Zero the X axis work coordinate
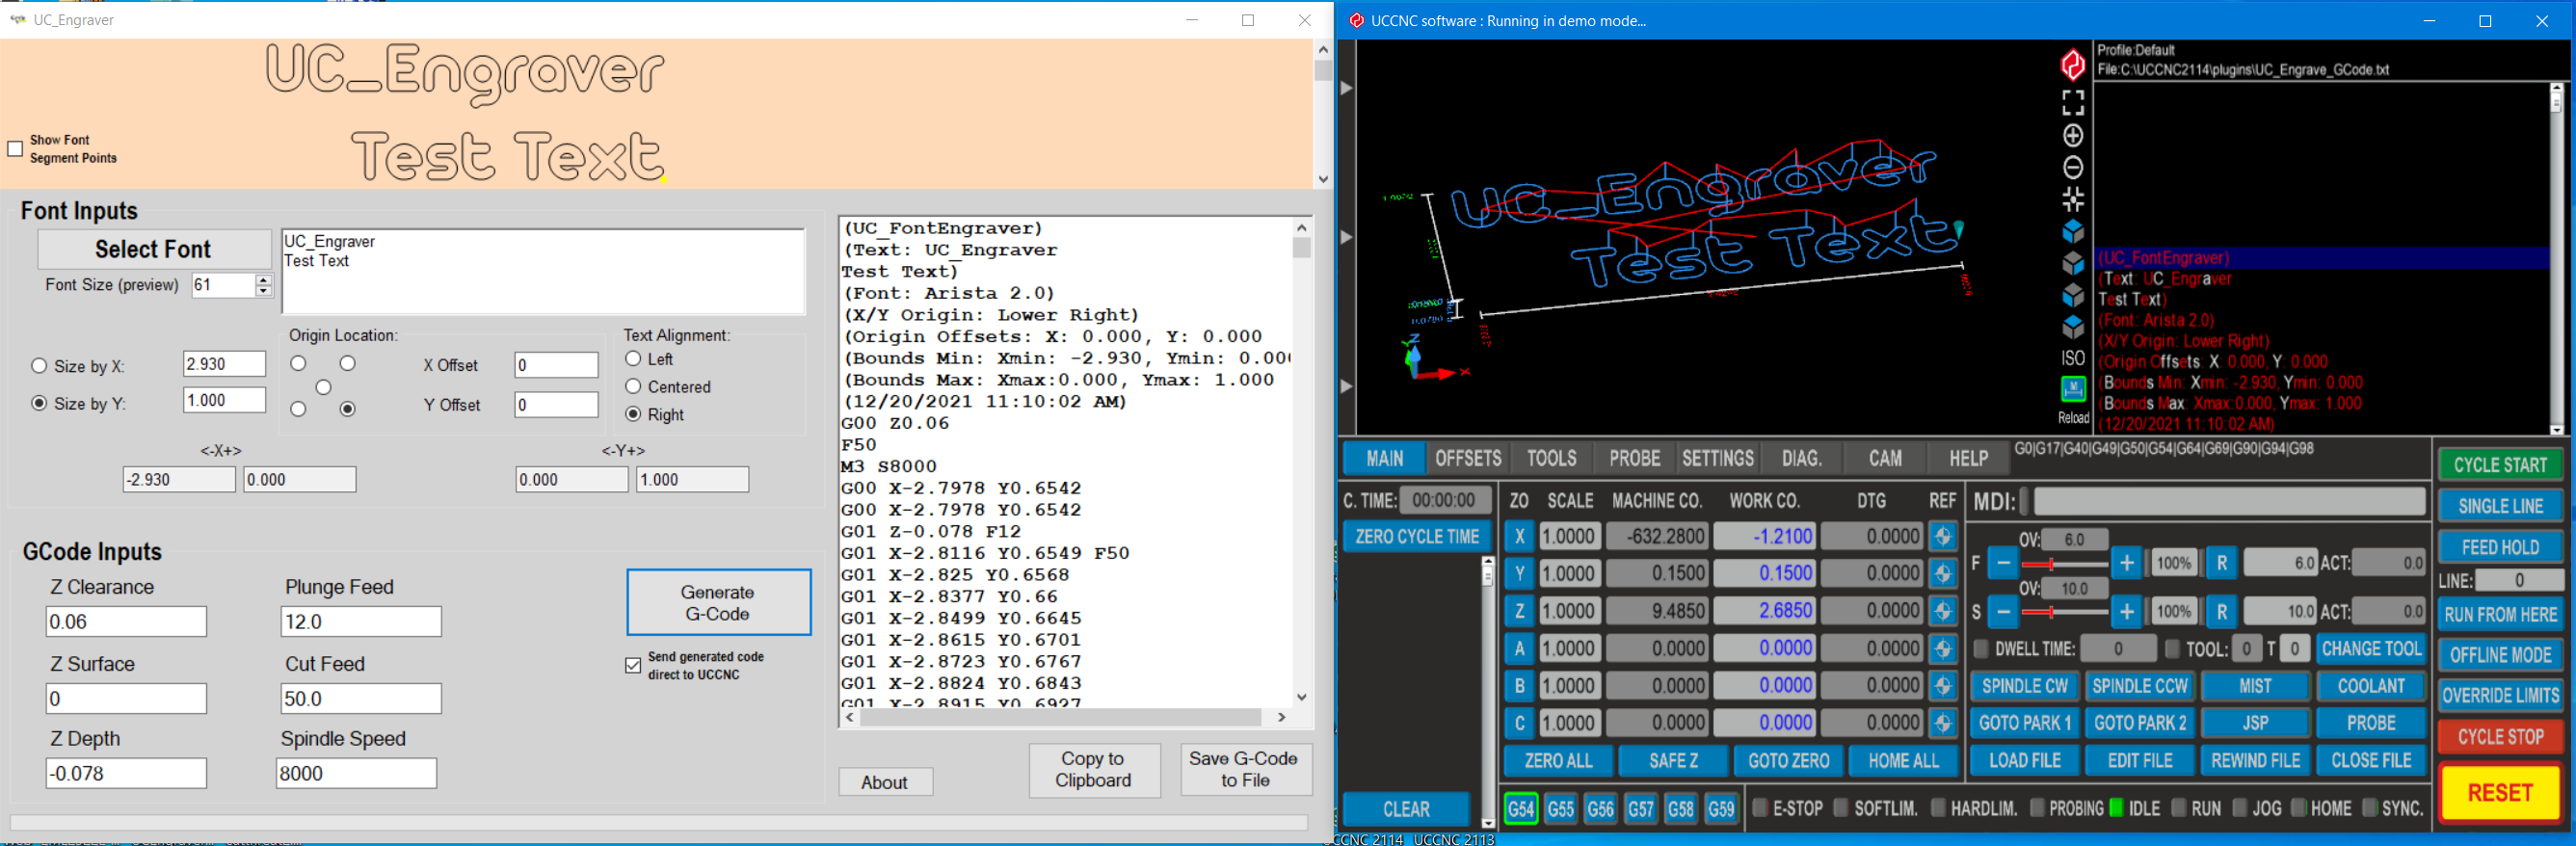The image size is (2576, 846). tap(1519, 536)
